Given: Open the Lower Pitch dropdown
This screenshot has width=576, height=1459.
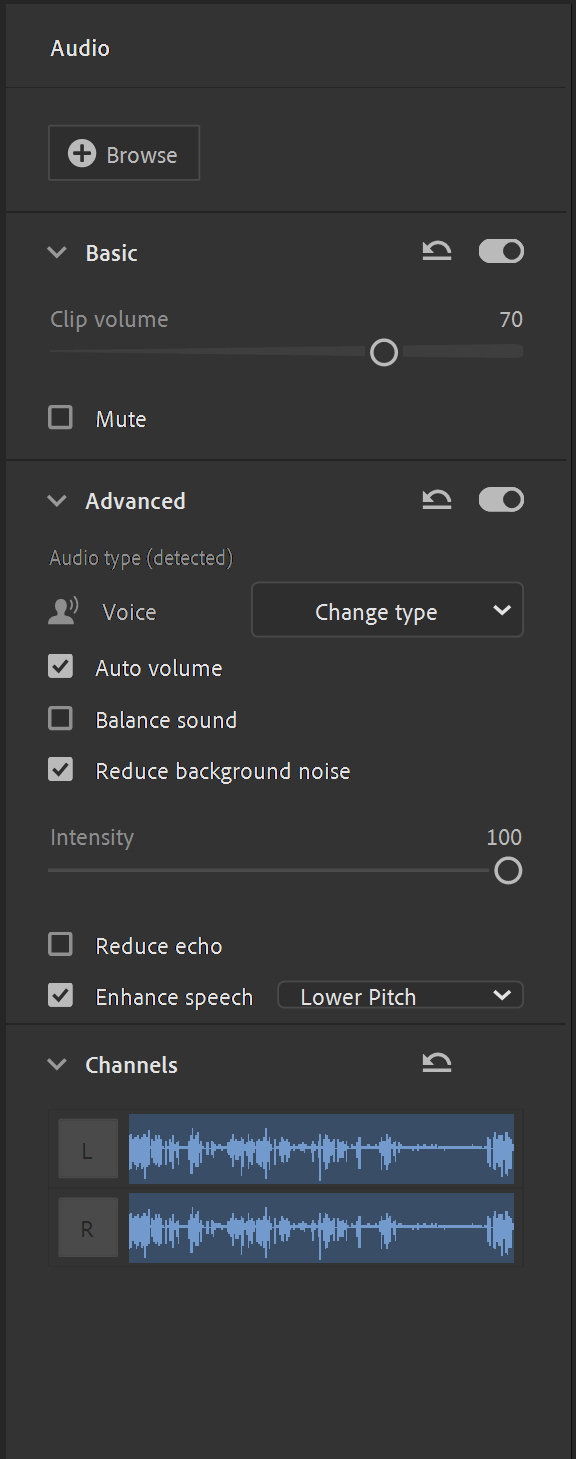Looking at the screenshot, I should click(400, 996).
